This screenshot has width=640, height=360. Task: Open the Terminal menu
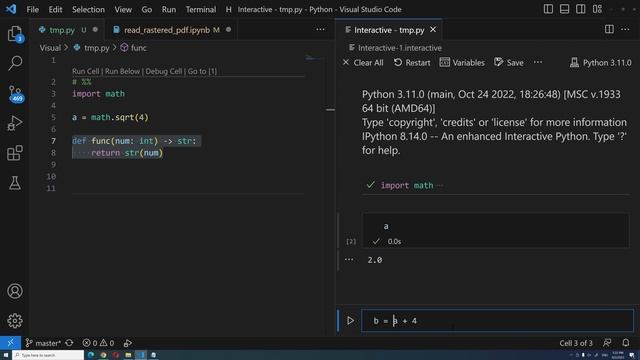pos(200,9)
